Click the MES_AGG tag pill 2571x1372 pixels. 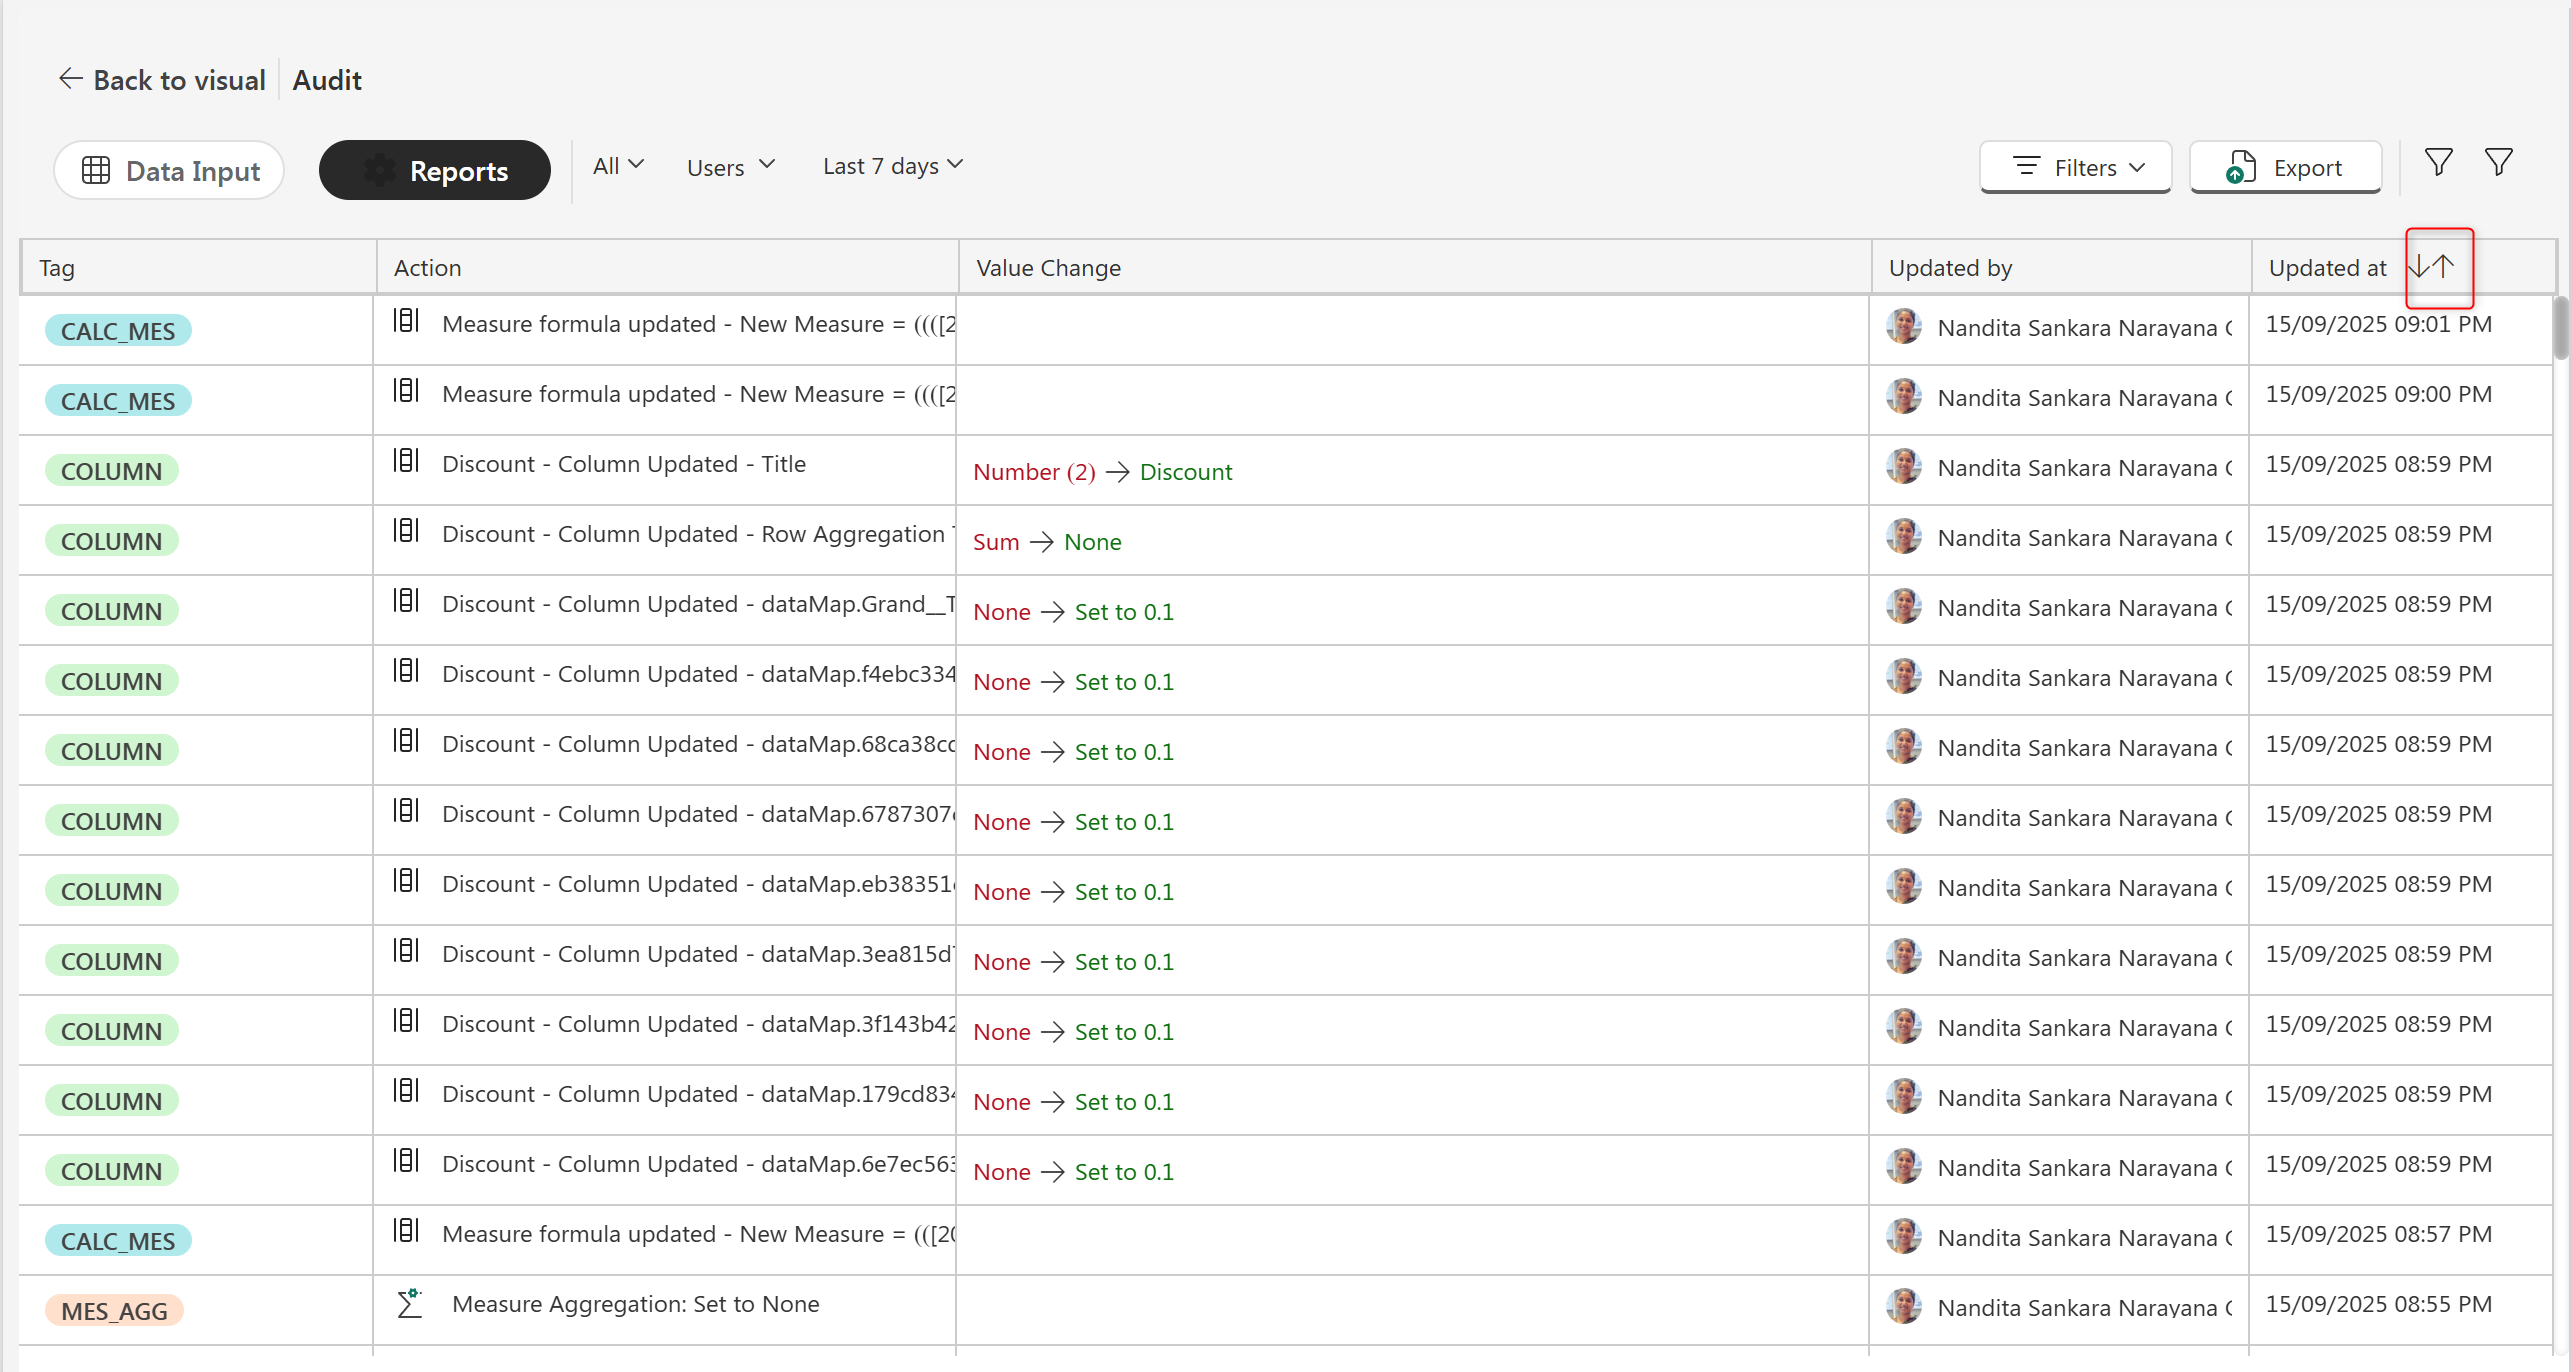click(x=114, y=1310)
